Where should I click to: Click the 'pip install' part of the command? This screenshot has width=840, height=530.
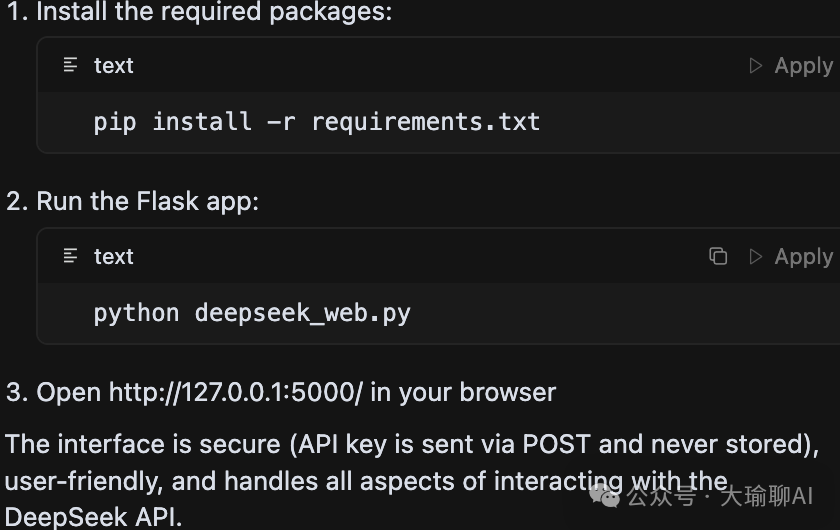tap(172, 122)
